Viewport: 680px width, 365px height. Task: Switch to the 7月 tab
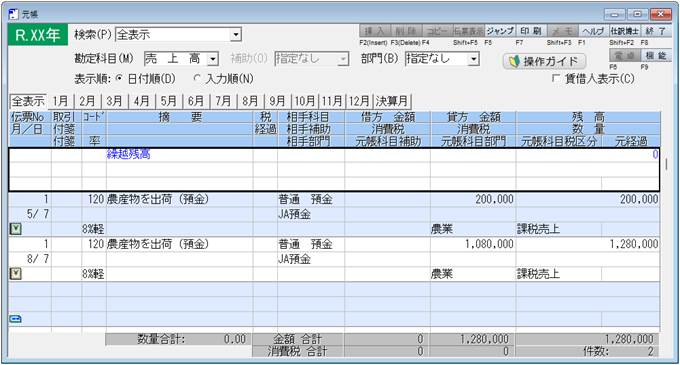(x=223, y=101)
